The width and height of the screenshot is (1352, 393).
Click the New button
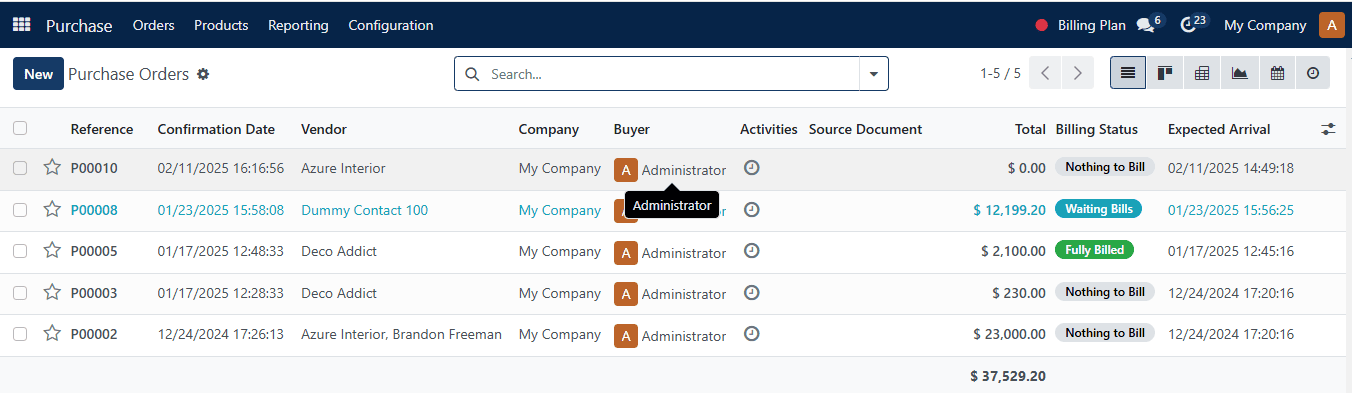(x=38, y=74)
